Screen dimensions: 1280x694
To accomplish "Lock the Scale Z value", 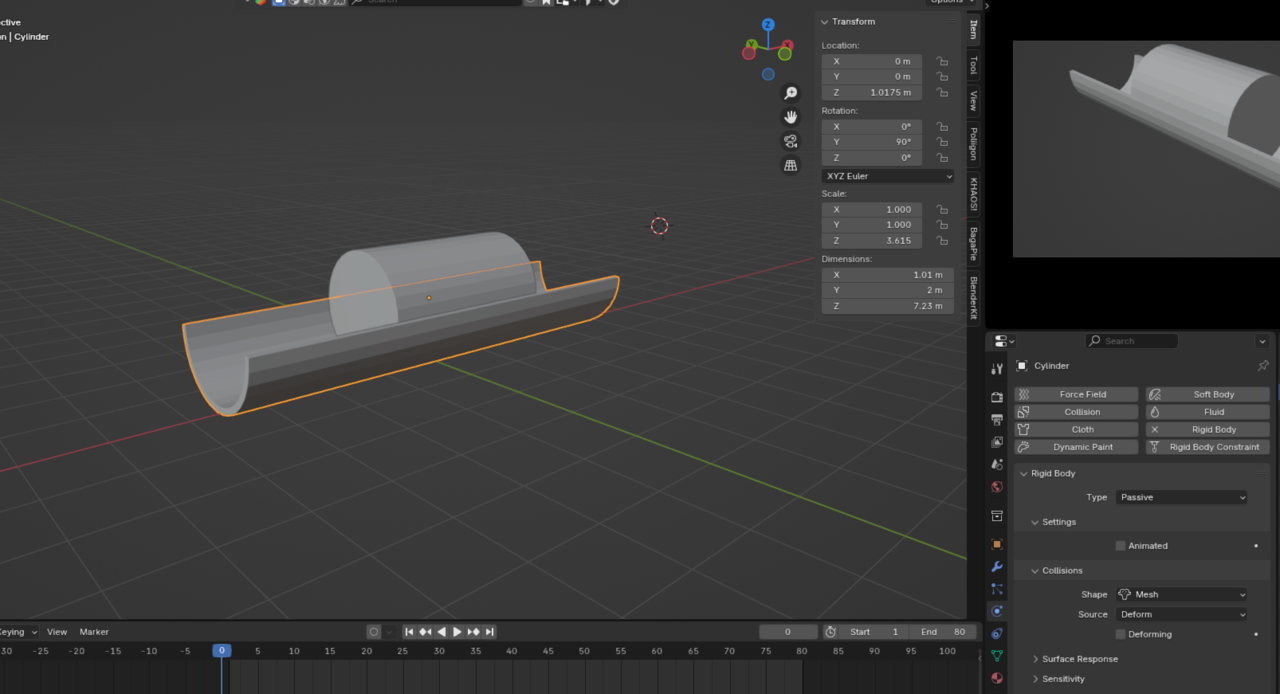I will pyautogui.click(x=942, y=241).
